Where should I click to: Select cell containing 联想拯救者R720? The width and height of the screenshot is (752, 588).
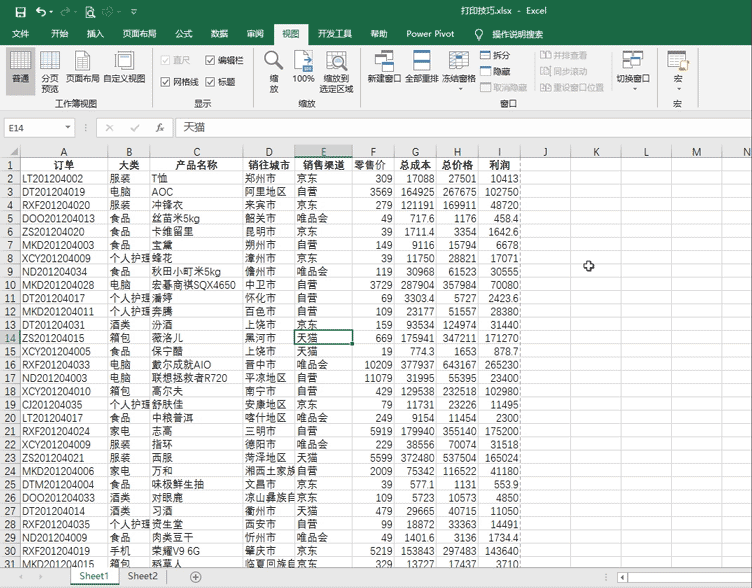coord(196,378)
